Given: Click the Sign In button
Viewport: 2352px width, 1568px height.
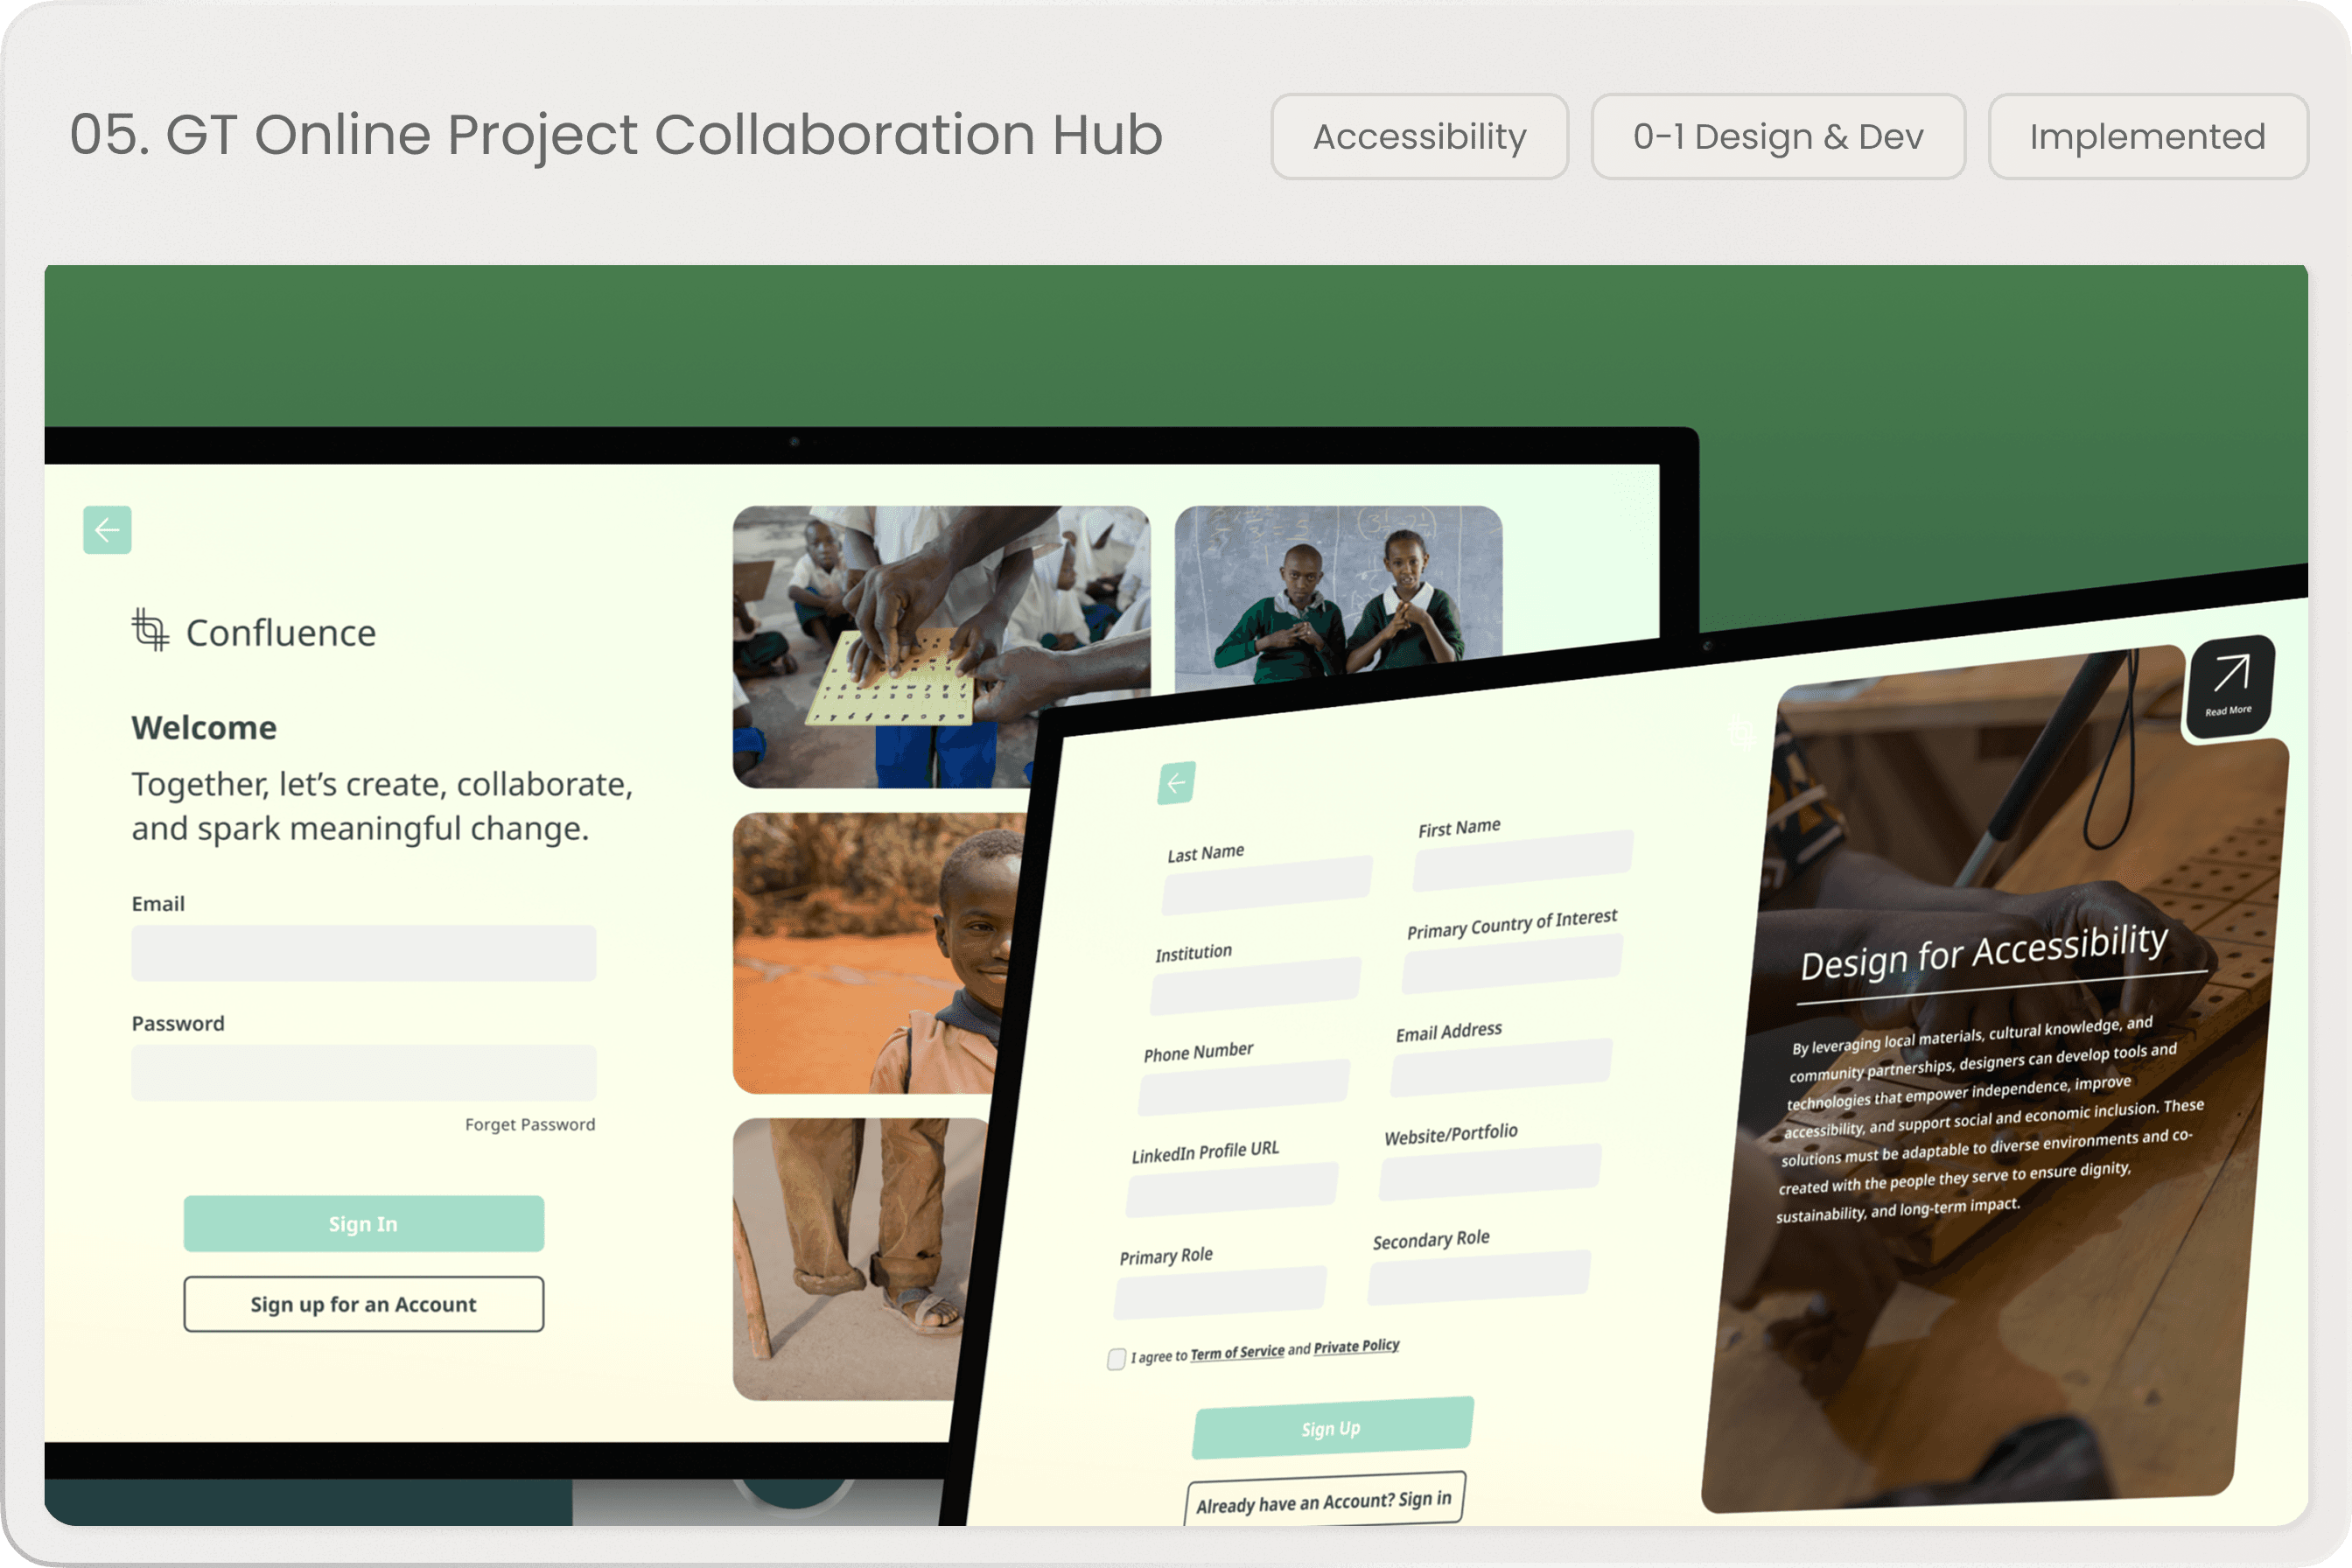Looking at the screenshot, I should (364, 1224).
